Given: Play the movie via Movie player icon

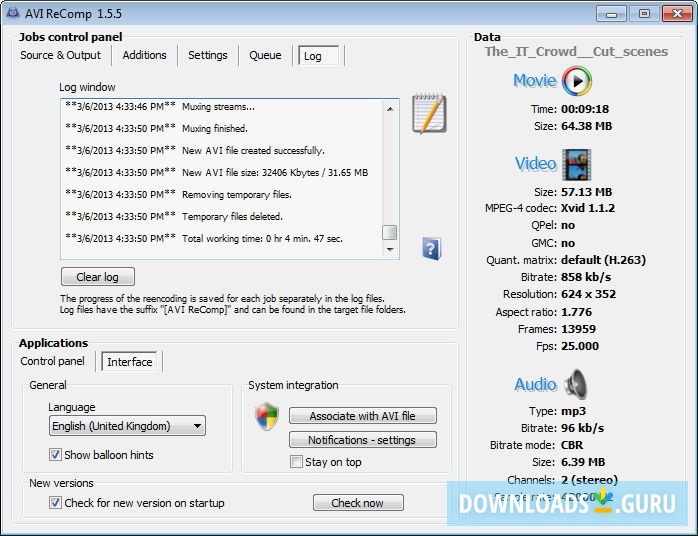Looking at the screenshot, I should [x=577, y=81].
